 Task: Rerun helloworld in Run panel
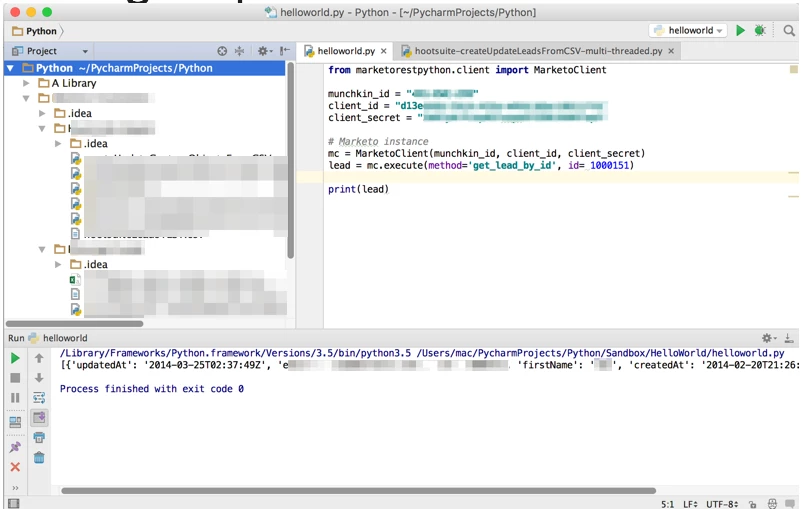coord(15,358)
